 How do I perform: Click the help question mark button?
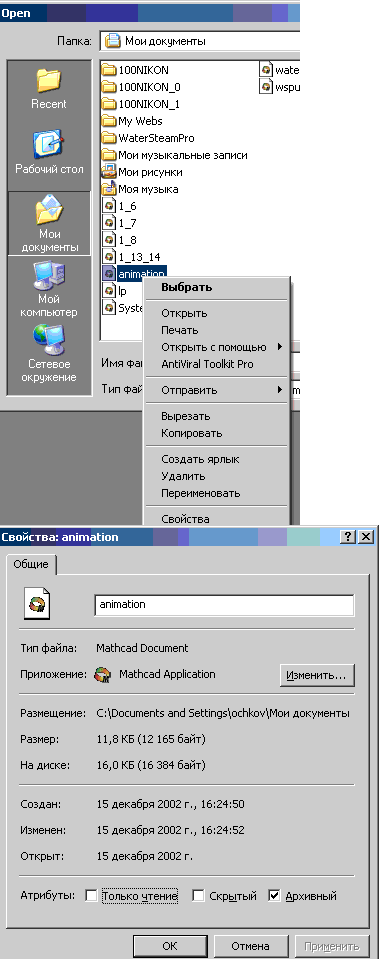348,537
